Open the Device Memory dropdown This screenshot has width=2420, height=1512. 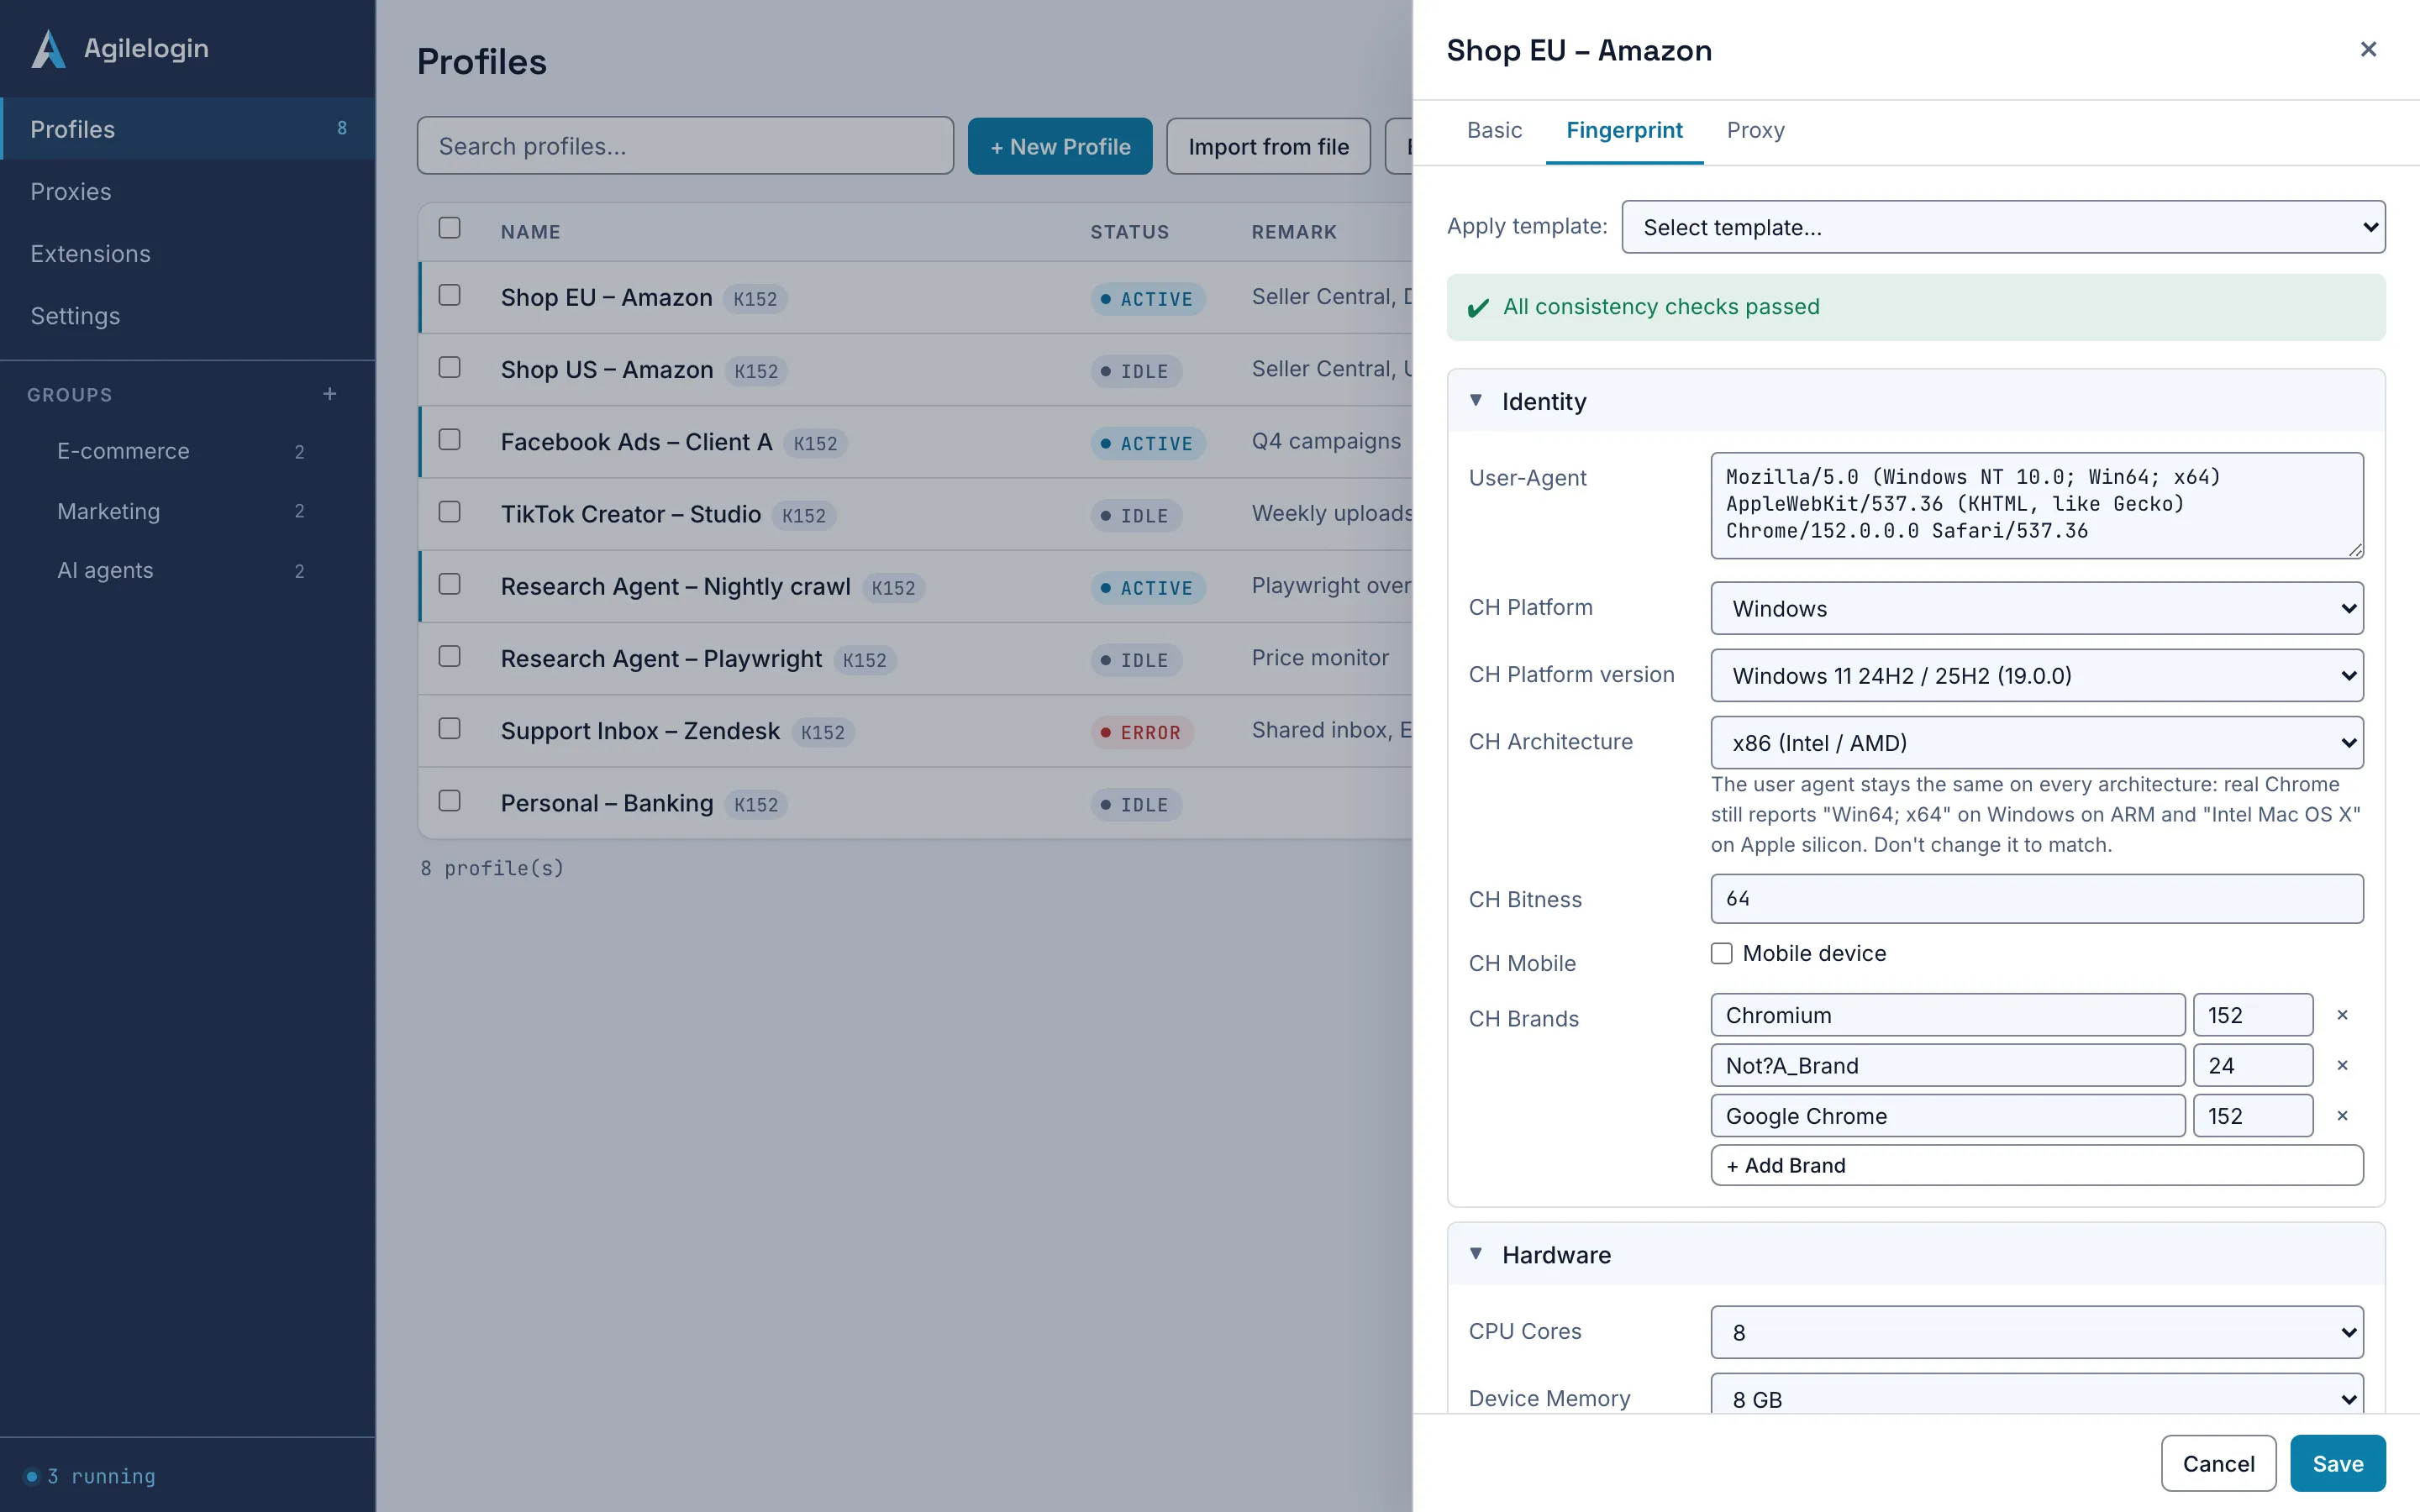coord(2037,1393)
